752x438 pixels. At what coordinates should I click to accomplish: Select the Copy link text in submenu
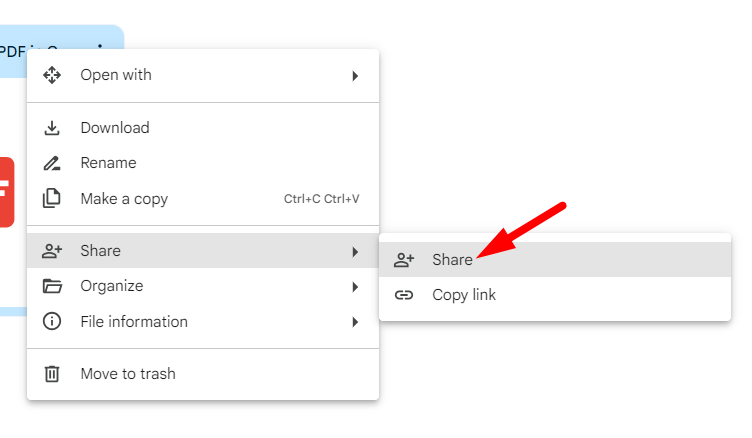[x=464, y=295]
